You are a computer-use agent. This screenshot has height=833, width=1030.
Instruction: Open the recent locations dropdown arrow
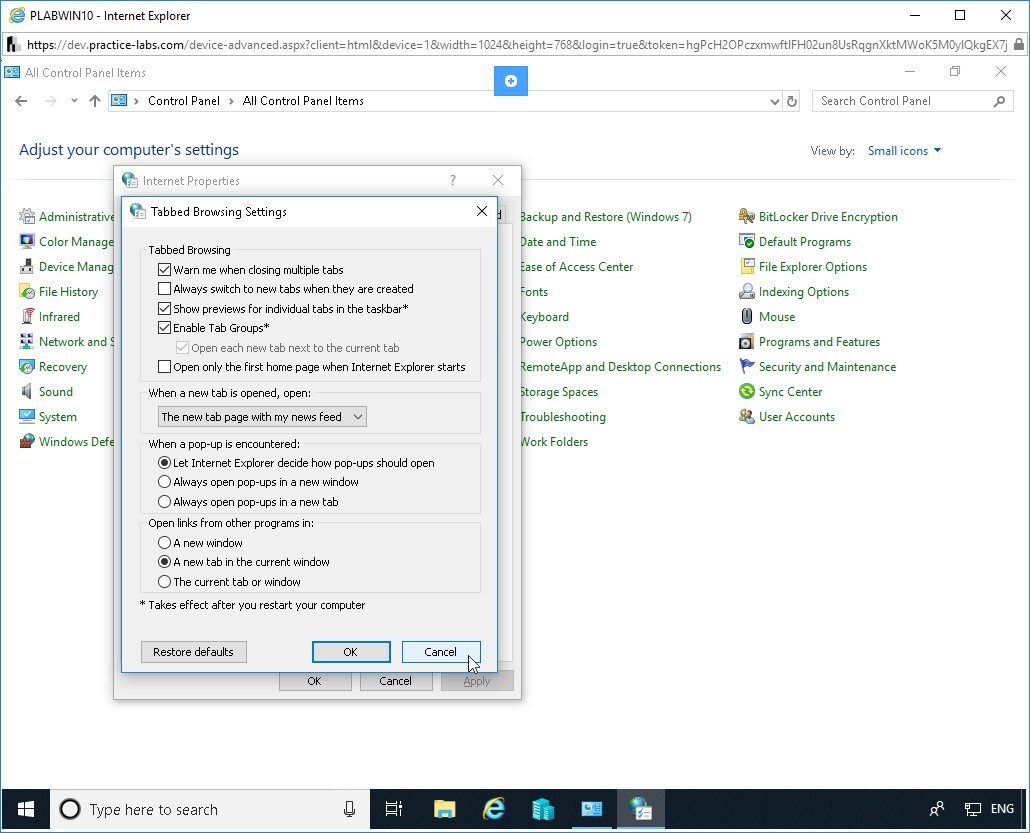(74, 101)
